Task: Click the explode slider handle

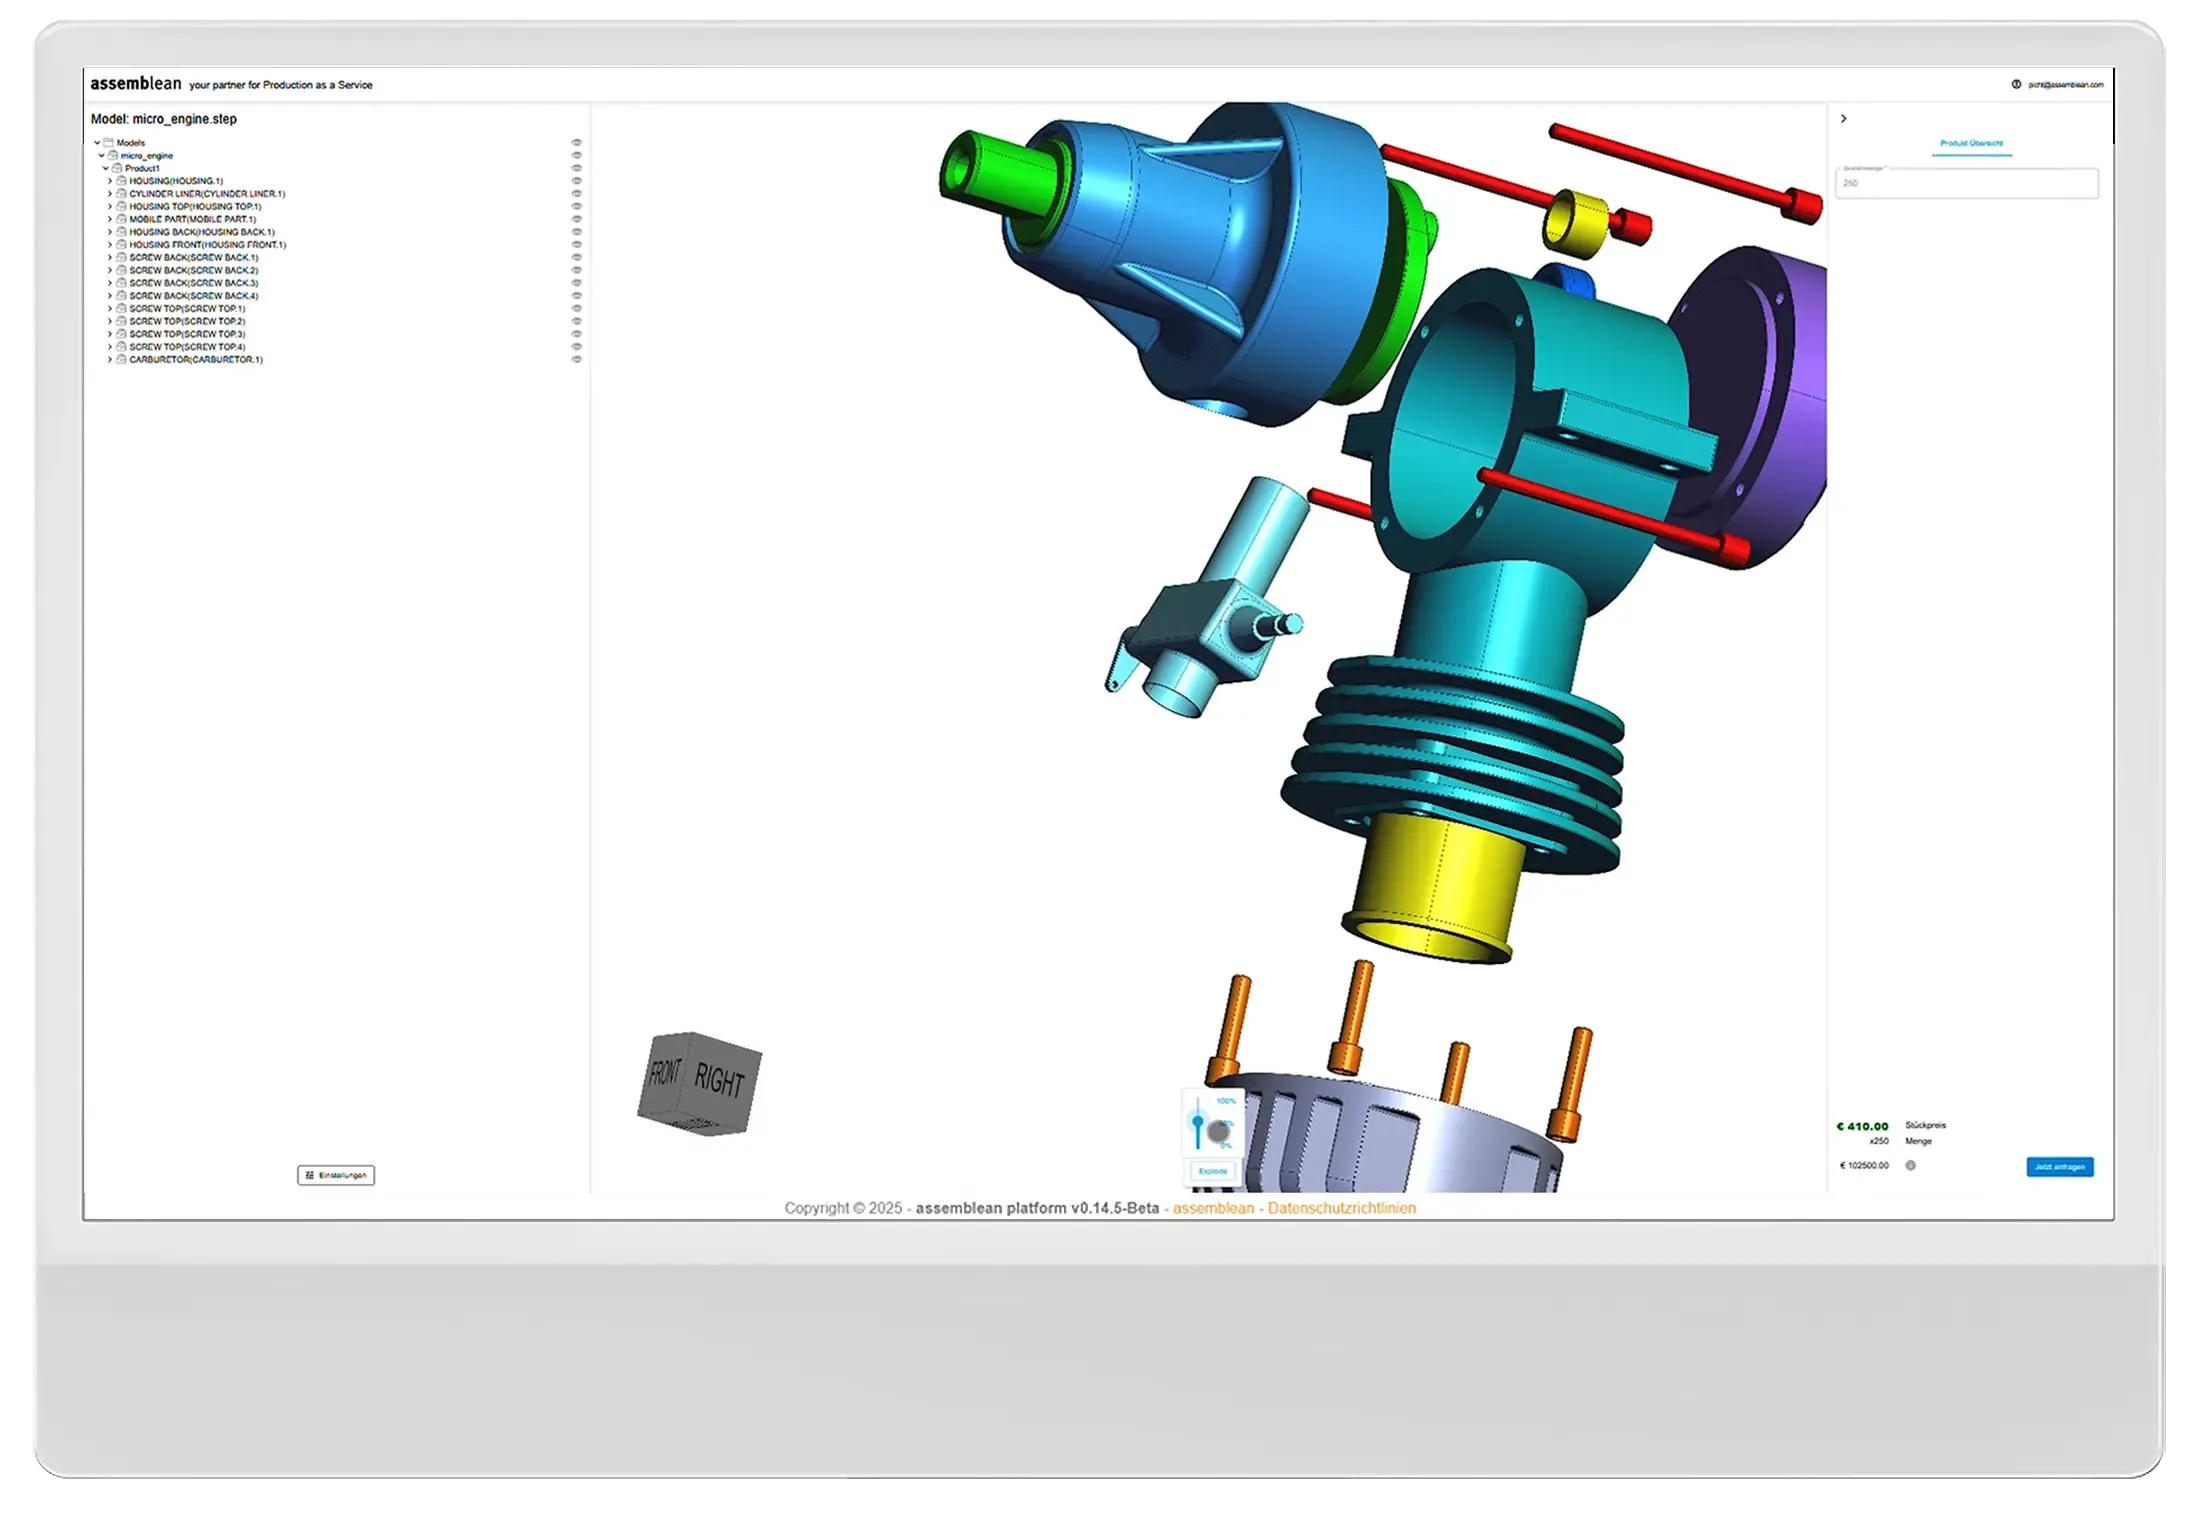Action: point(1198,1121)
